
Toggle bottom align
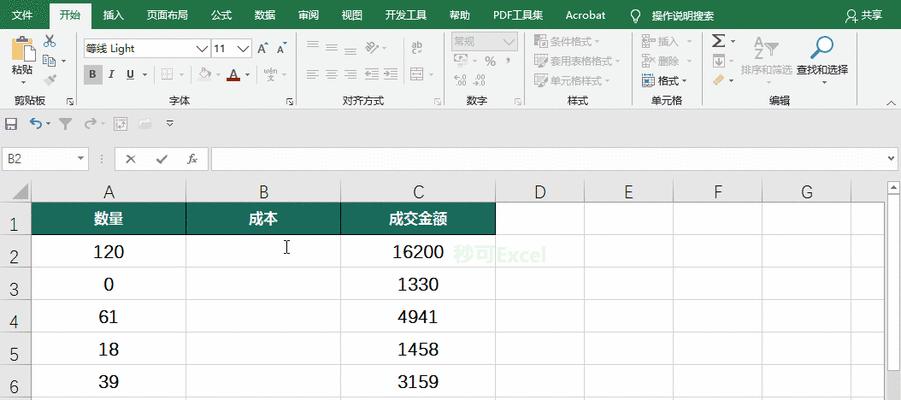(351, 50)
